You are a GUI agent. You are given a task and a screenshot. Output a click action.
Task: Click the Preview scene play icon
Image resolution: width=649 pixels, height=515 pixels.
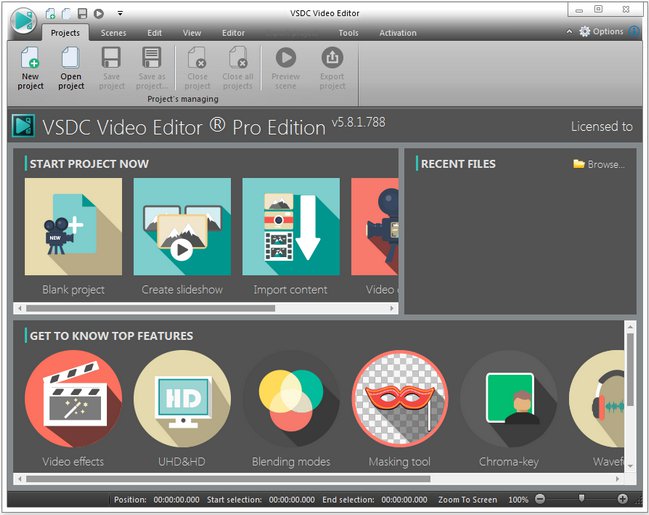coord(286,58)
